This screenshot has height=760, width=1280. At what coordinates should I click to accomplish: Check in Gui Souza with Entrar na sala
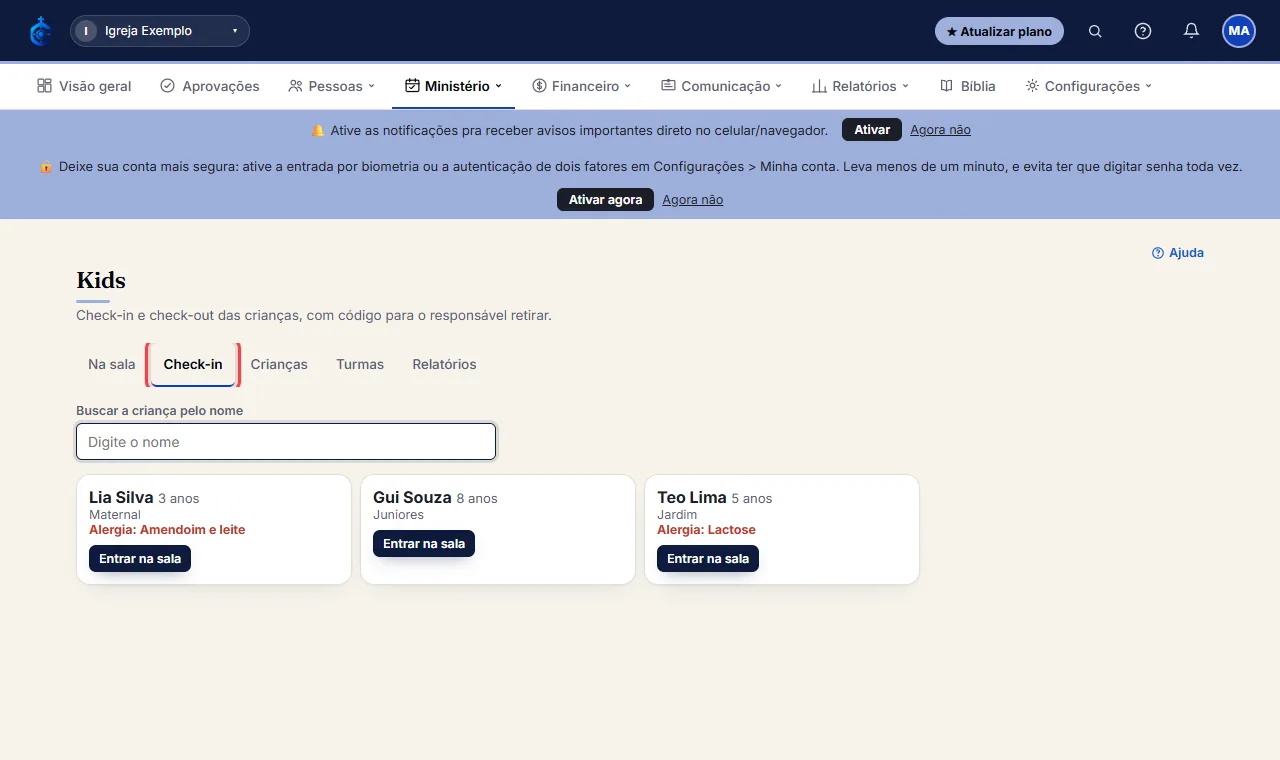[x=424, y=544]
